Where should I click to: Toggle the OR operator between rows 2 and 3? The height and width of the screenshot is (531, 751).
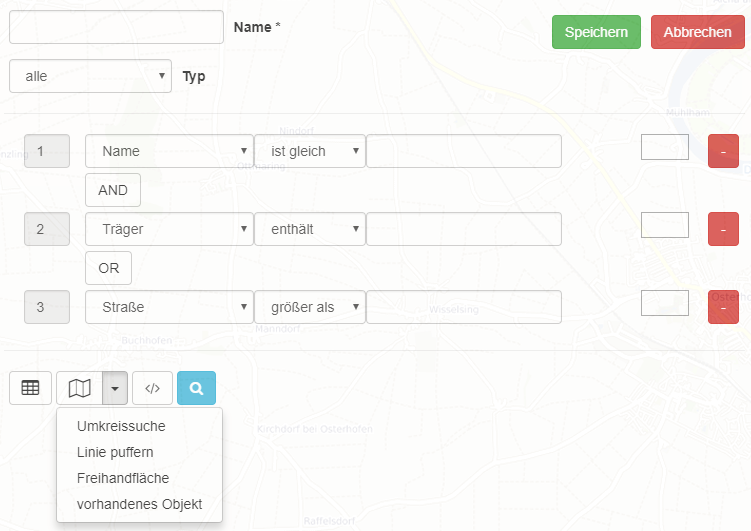109,268
